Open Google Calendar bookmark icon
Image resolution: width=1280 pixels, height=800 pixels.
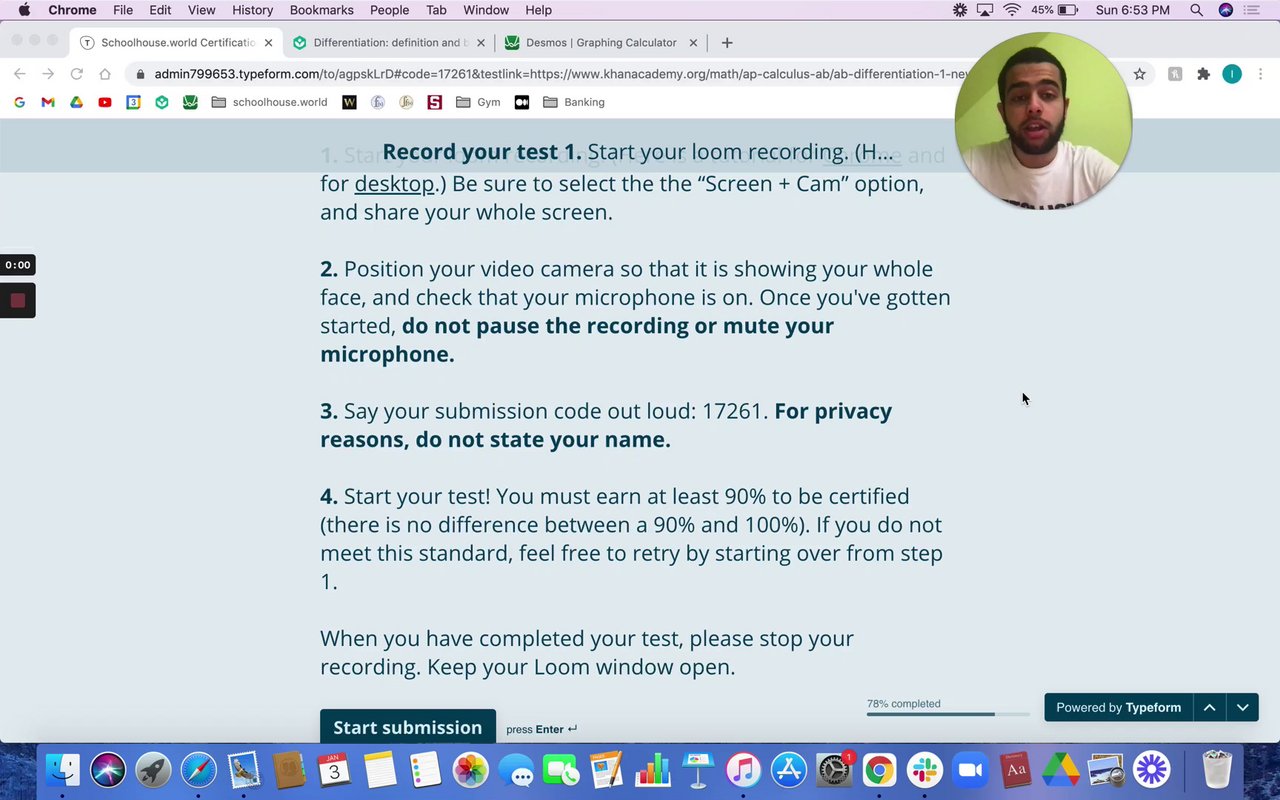coord(133,102)
